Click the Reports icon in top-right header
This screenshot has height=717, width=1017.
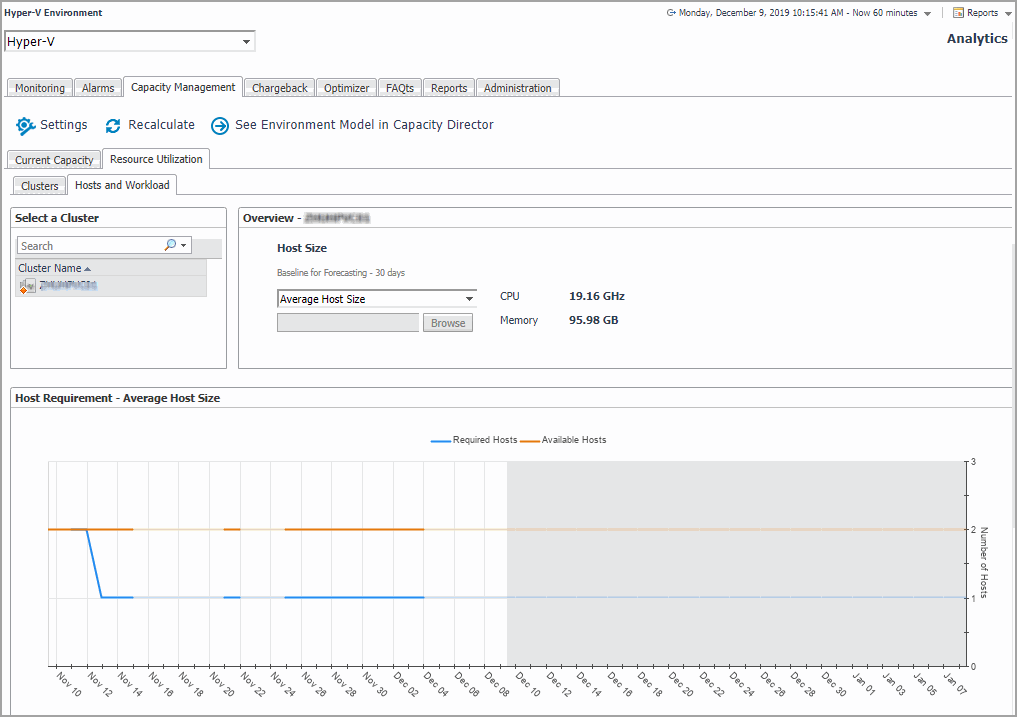click(x=958, y=13)
